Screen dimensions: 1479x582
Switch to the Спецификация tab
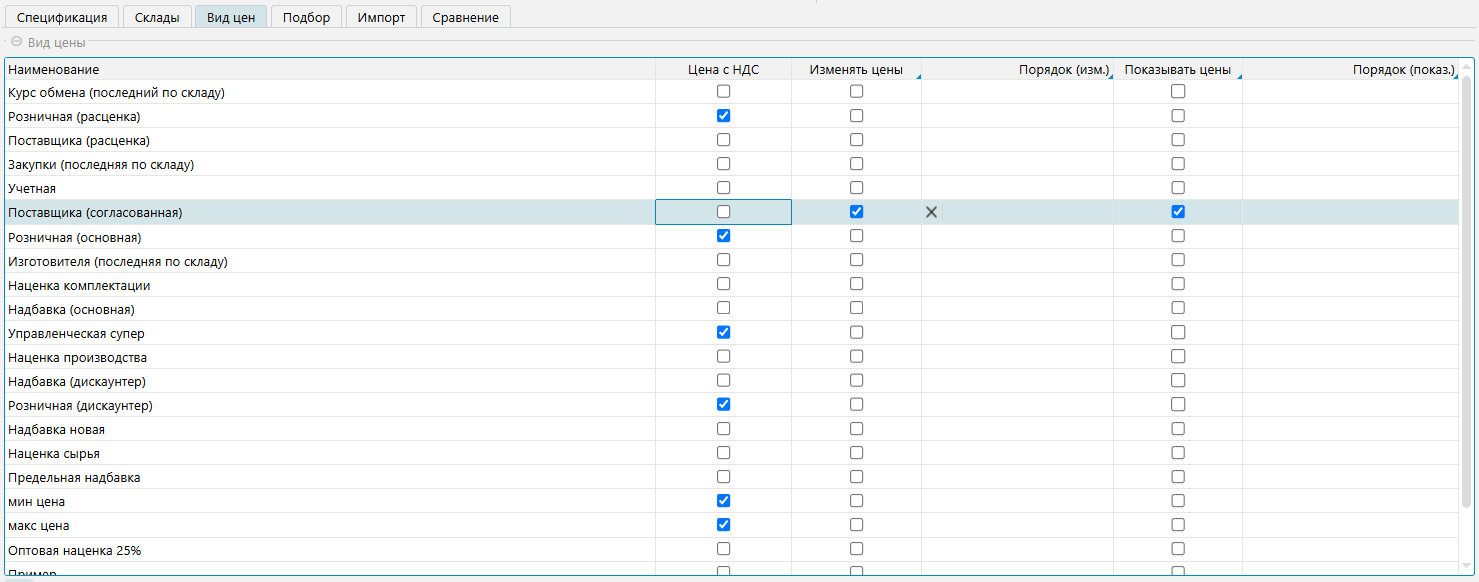pos(62,17)
